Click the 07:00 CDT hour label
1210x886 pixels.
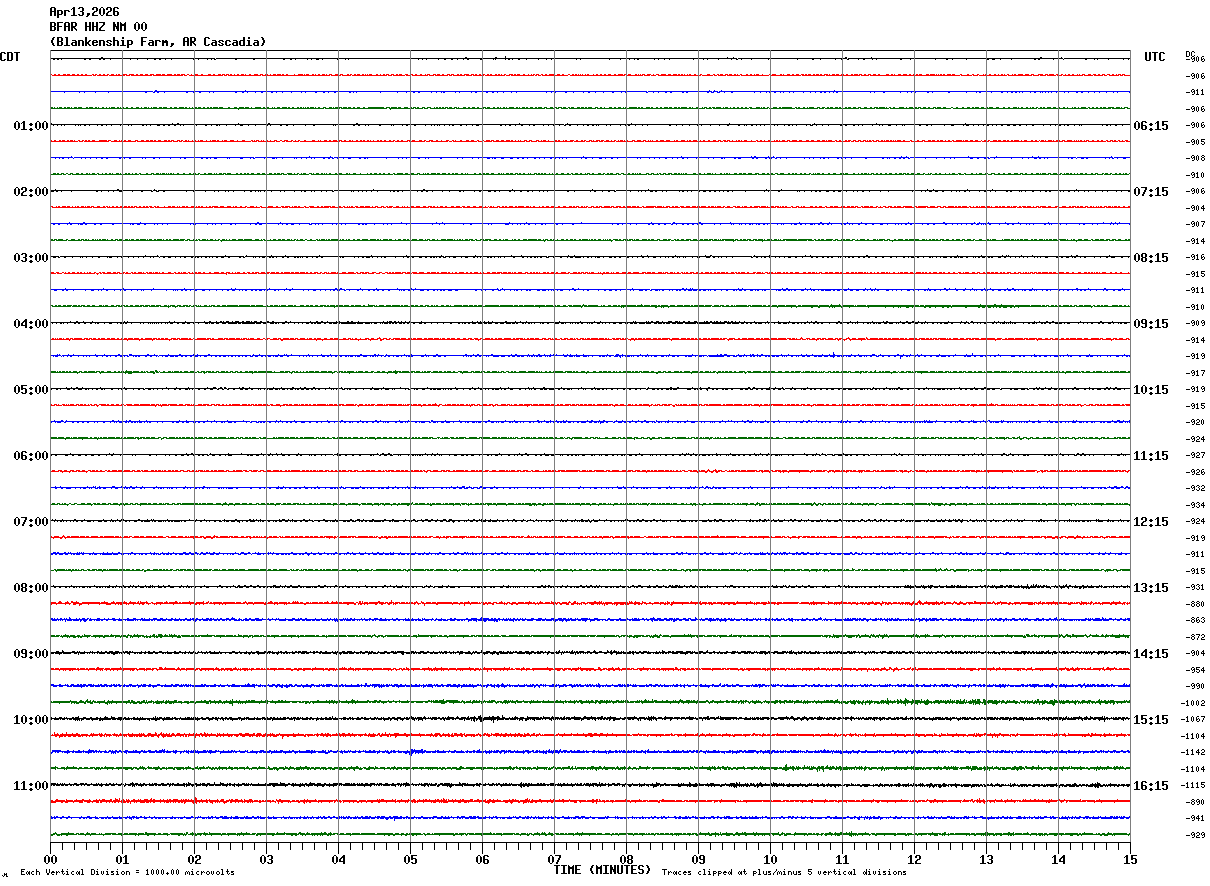point(31,522)
